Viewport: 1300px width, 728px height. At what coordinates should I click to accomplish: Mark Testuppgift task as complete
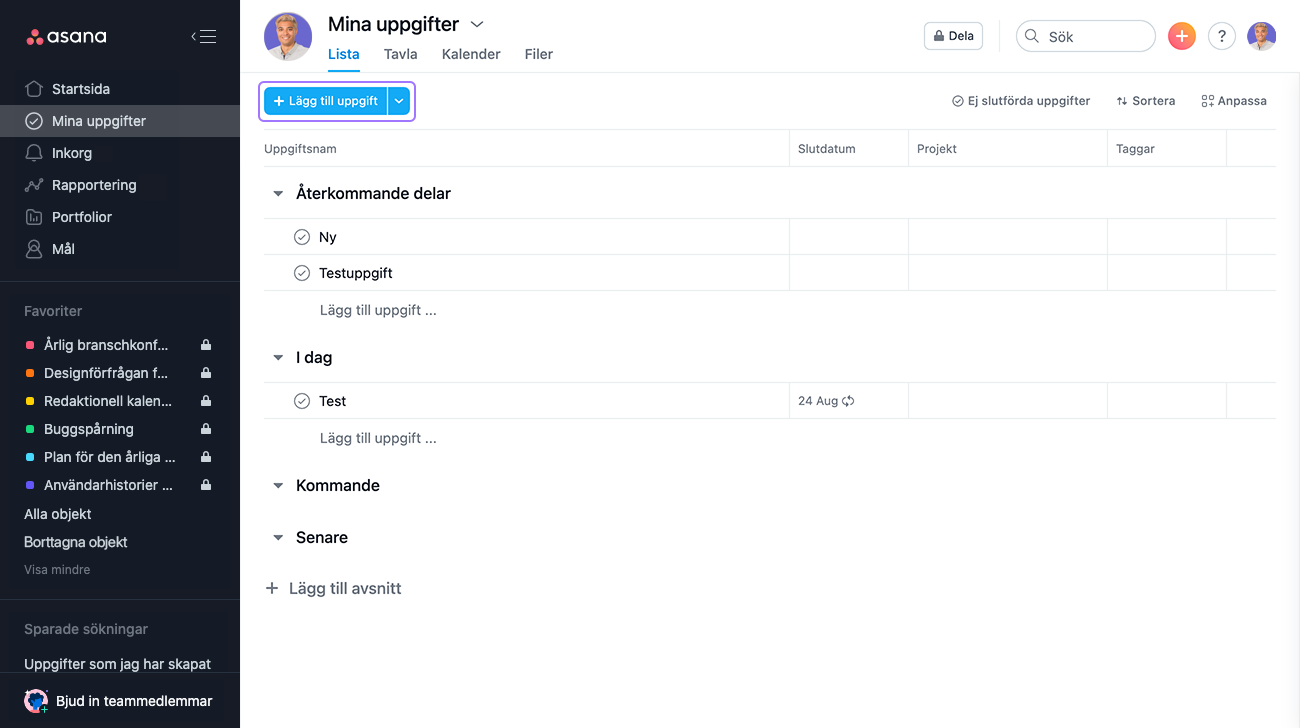click(302, 273)
